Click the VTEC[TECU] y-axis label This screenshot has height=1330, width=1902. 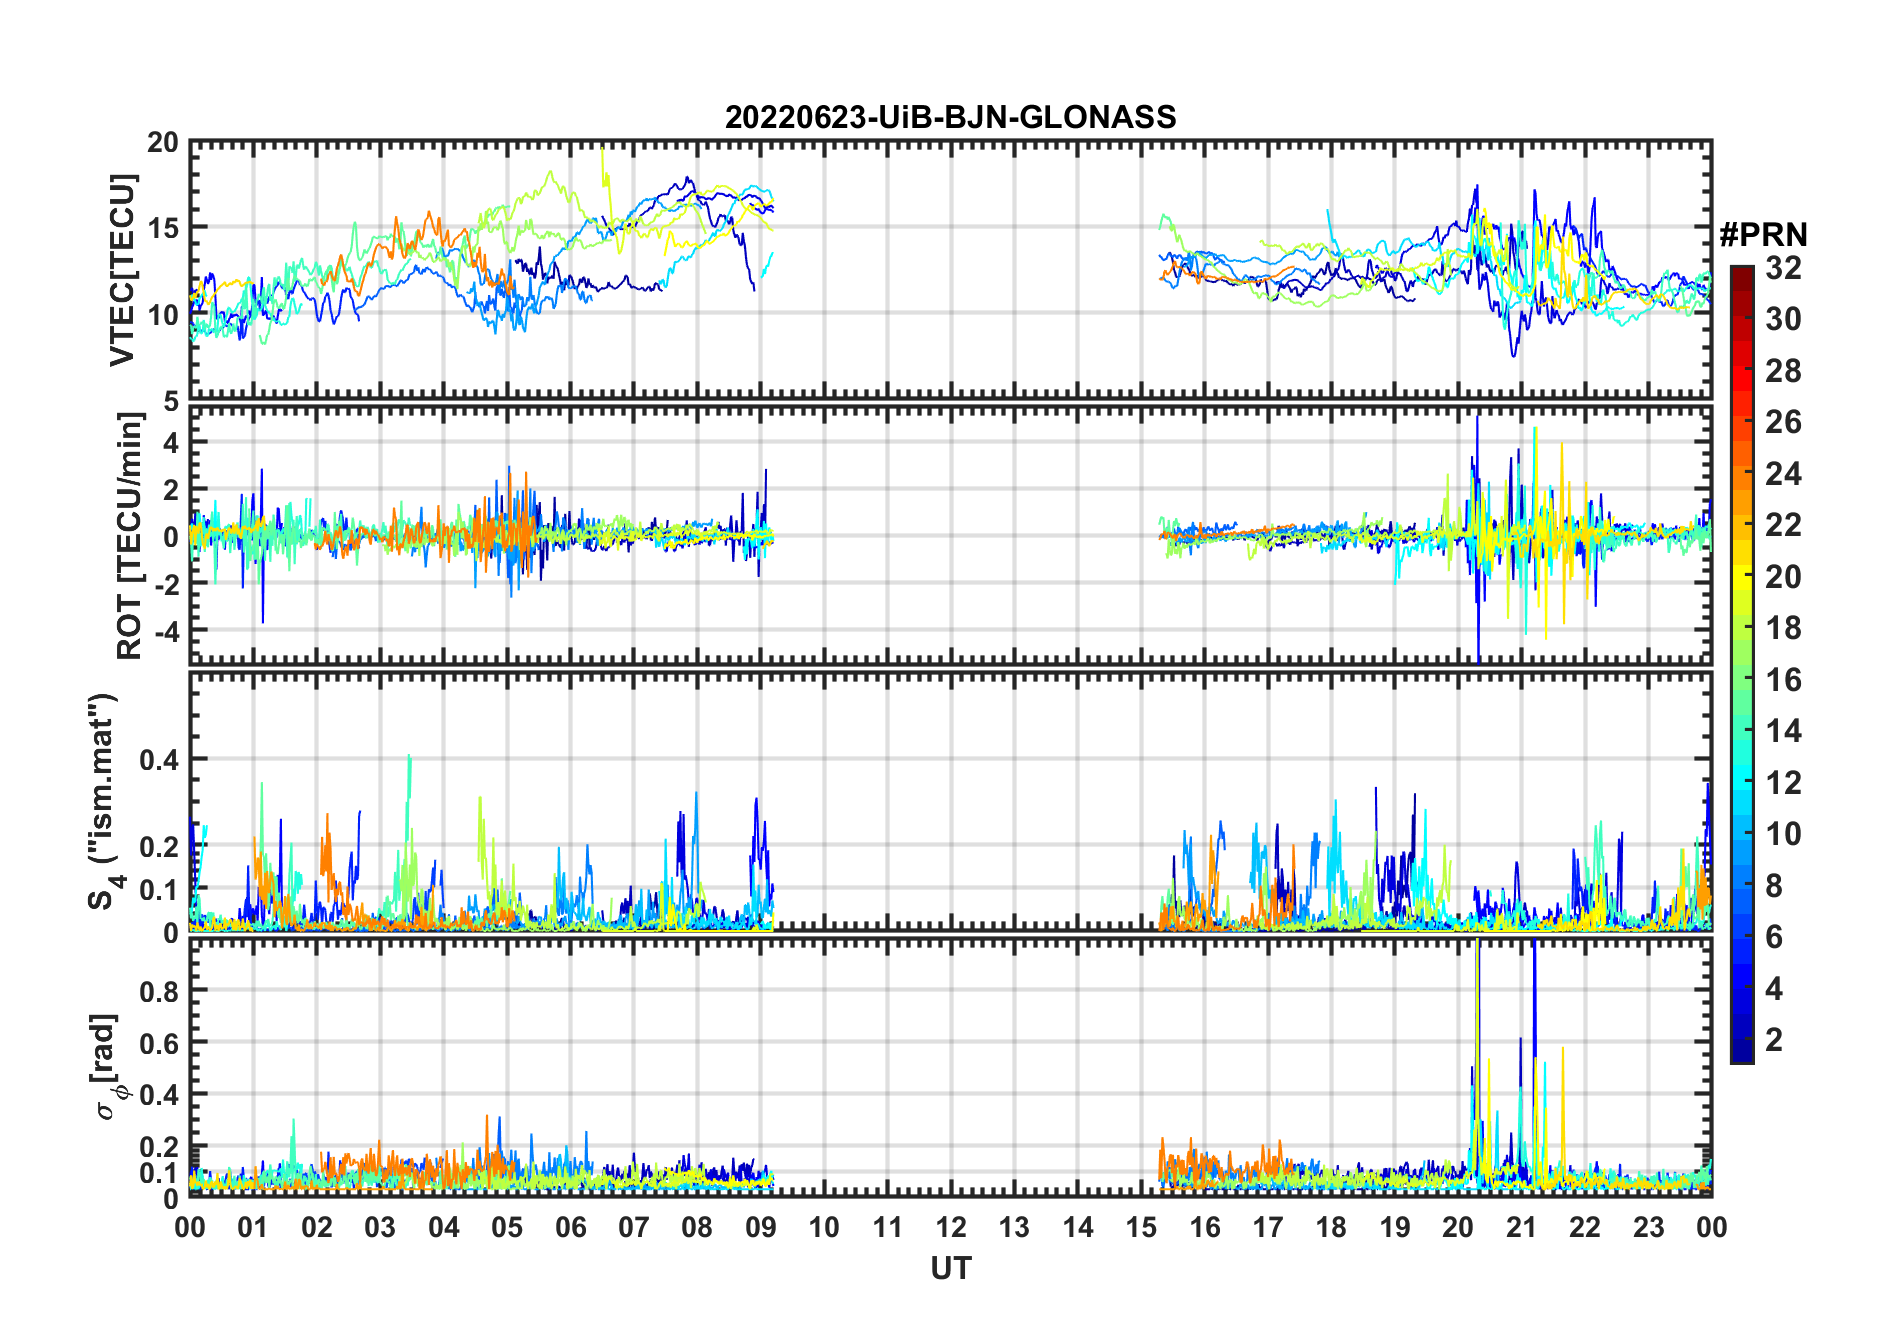[x=122, y=271]
